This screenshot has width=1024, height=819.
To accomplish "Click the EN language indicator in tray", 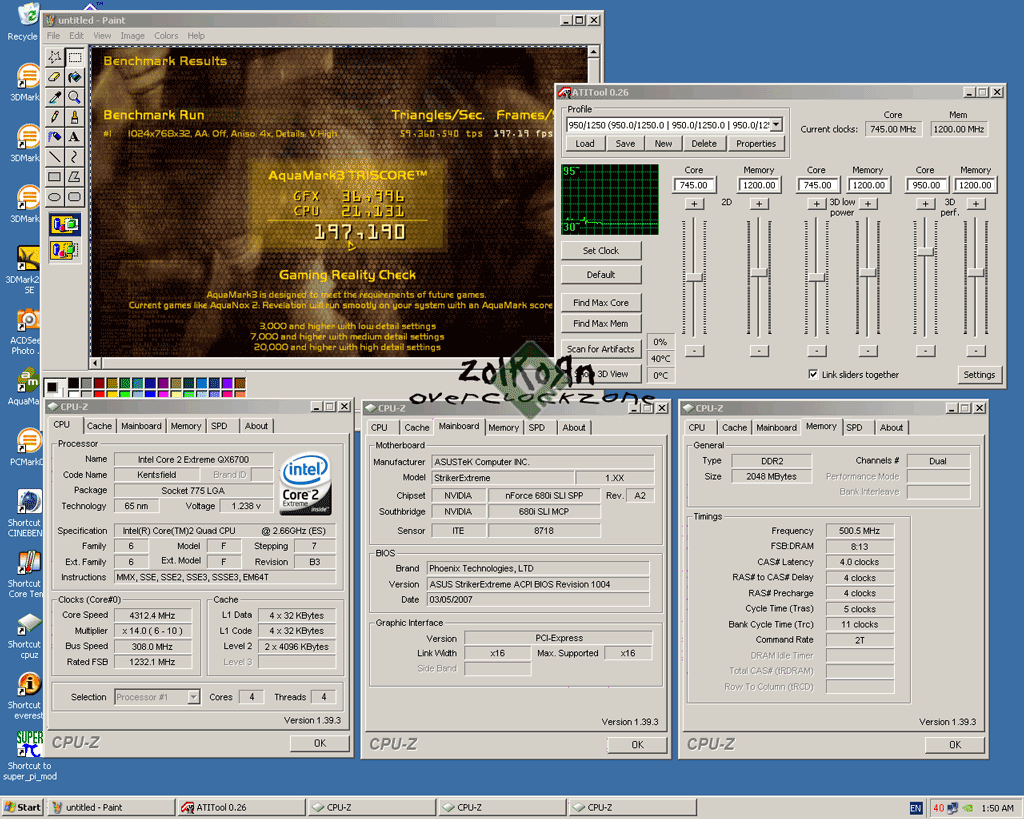I will point(916,808).
